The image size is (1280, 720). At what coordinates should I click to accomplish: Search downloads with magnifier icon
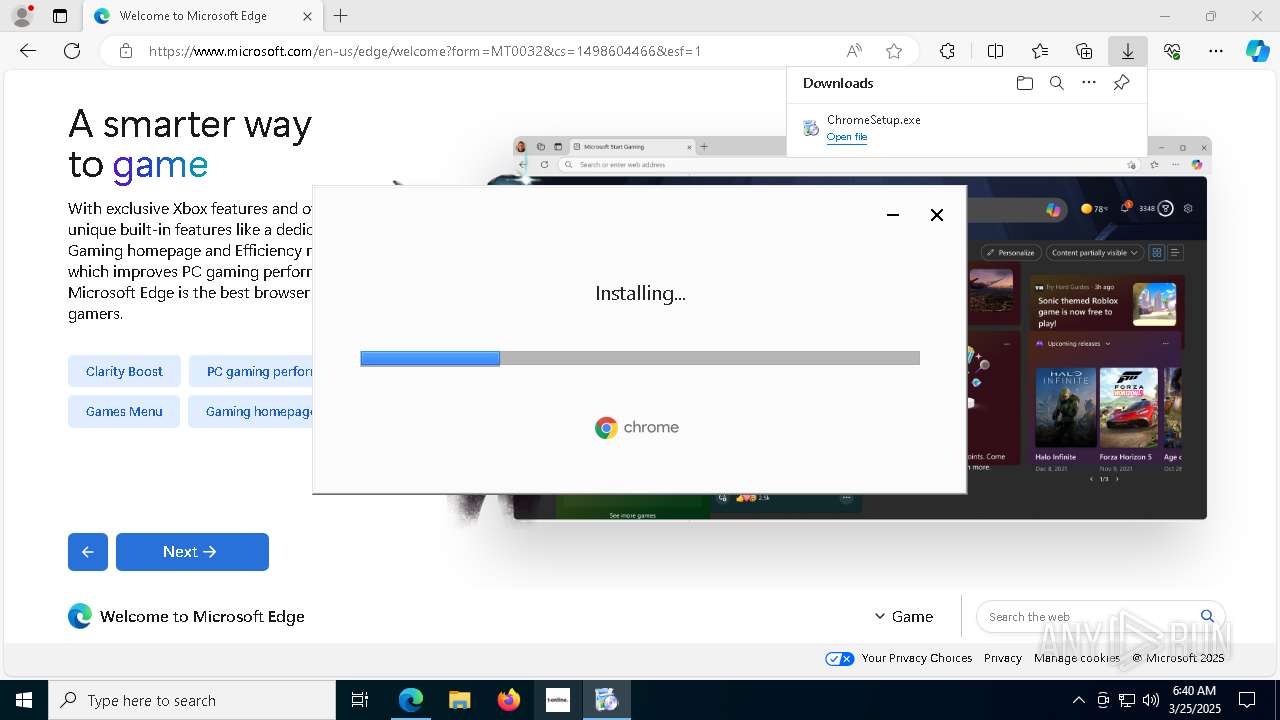tap(1056, 83)
